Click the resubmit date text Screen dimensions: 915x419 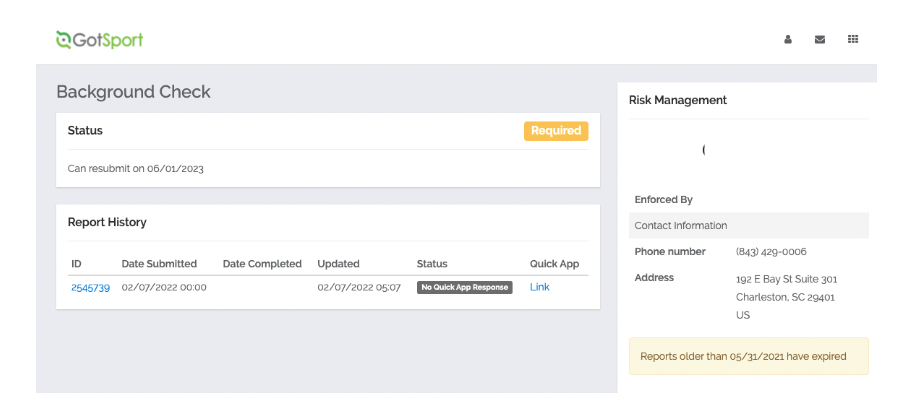point(135,168)
